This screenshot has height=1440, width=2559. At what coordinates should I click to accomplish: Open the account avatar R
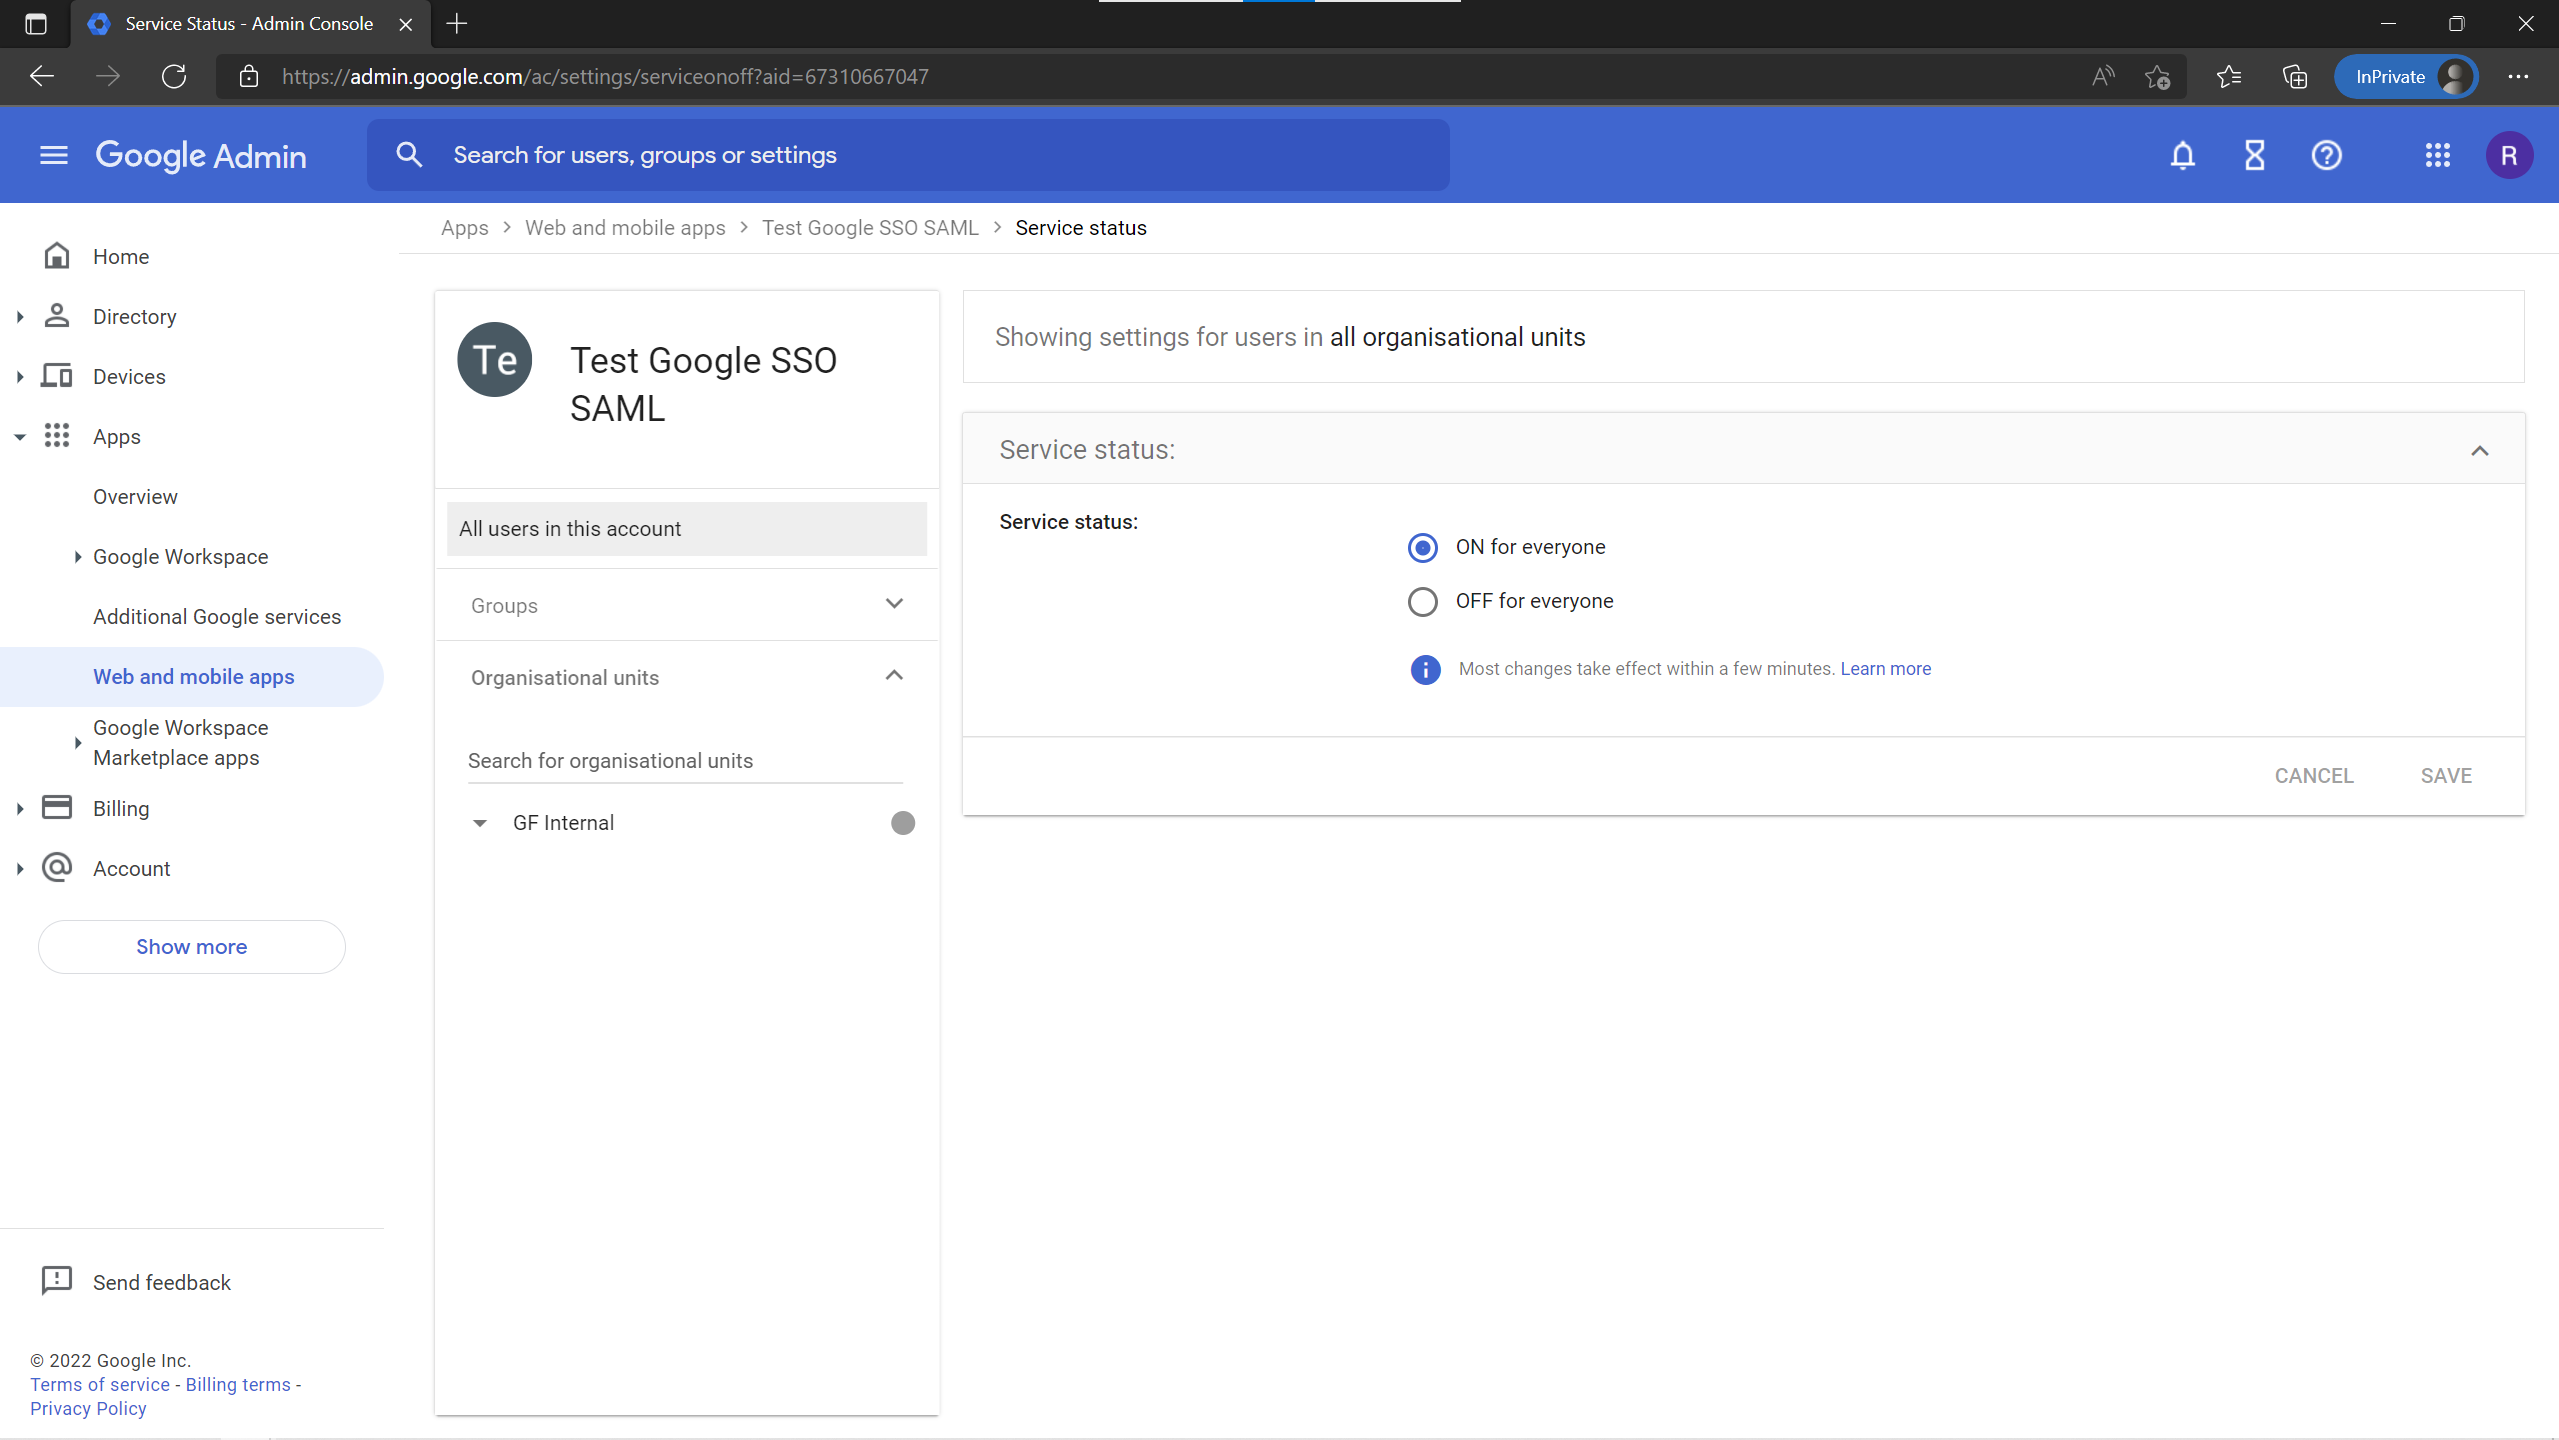pos(2509,155)
